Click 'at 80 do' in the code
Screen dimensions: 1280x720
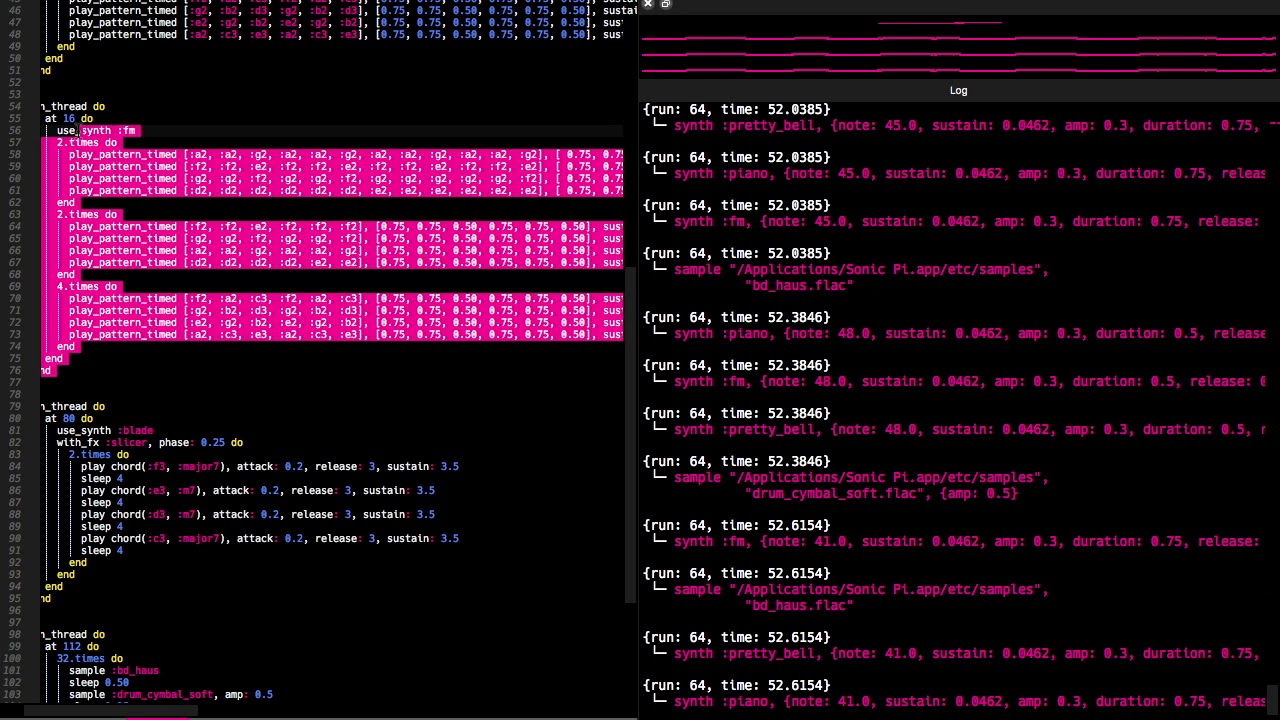pyautogui.click(x=69, y=418)
